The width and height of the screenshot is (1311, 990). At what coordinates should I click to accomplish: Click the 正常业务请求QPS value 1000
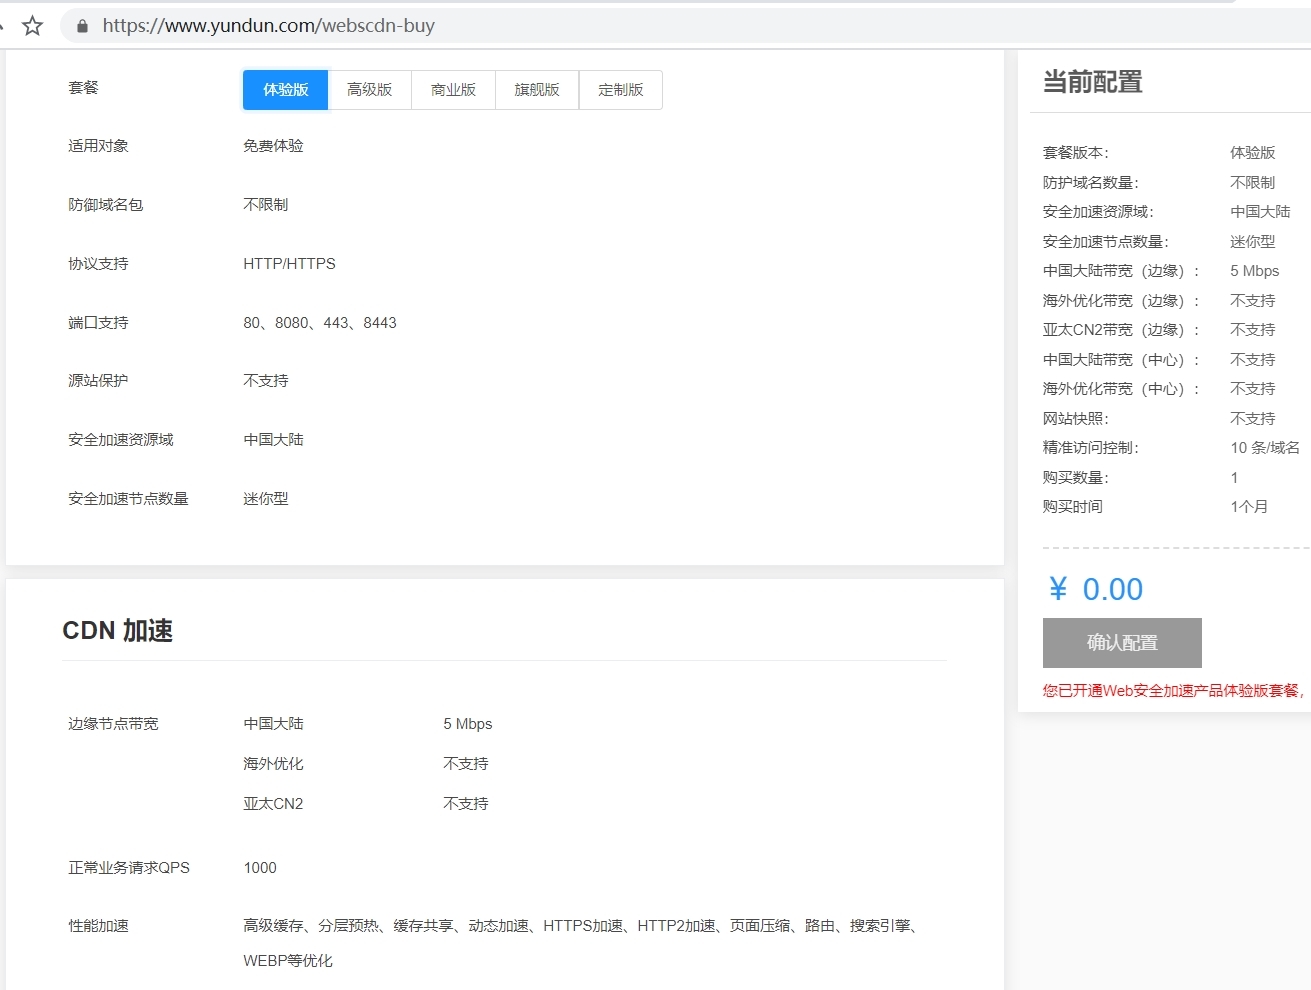point(260,867)
